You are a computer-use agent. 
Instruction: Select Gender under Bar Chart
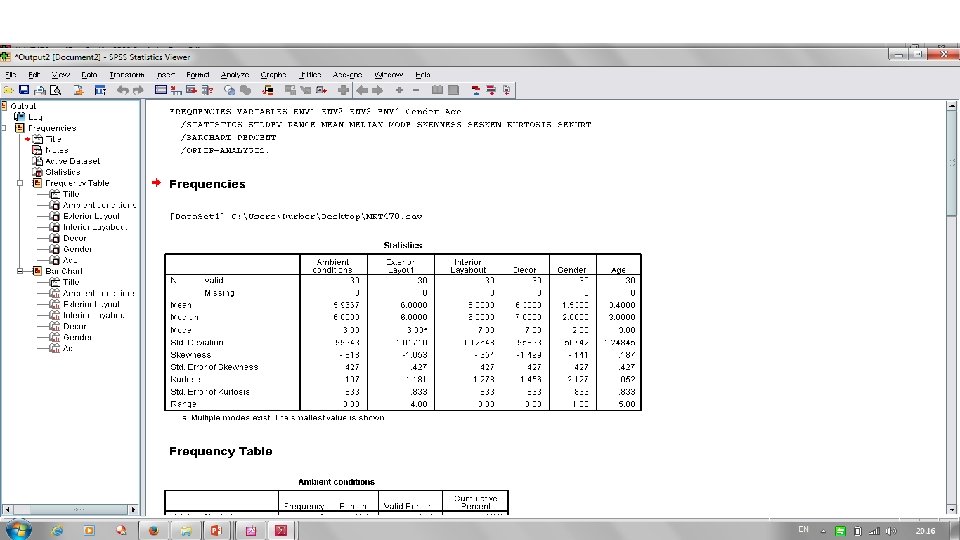tap(78, 337)
